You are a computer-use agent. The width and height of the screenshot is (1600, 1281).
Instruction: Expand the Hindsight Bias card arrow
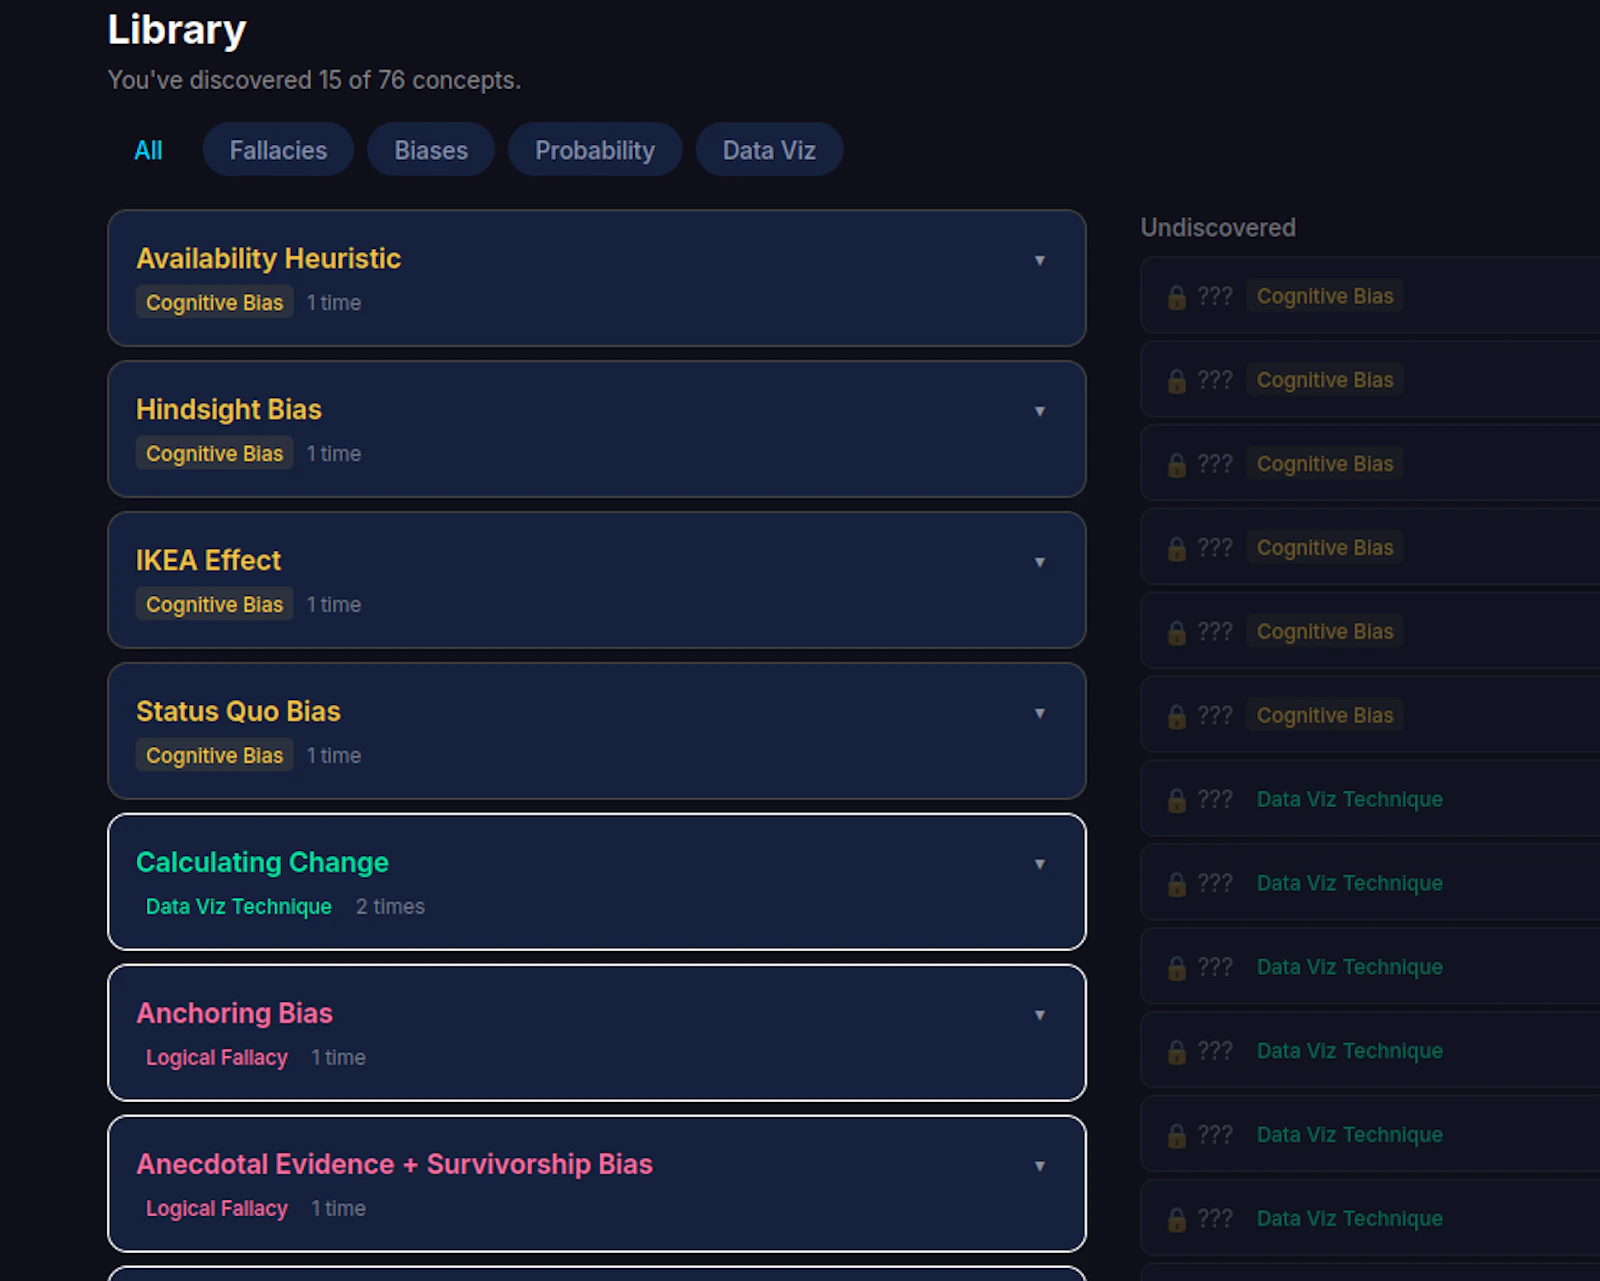[x=1039, y=411]
